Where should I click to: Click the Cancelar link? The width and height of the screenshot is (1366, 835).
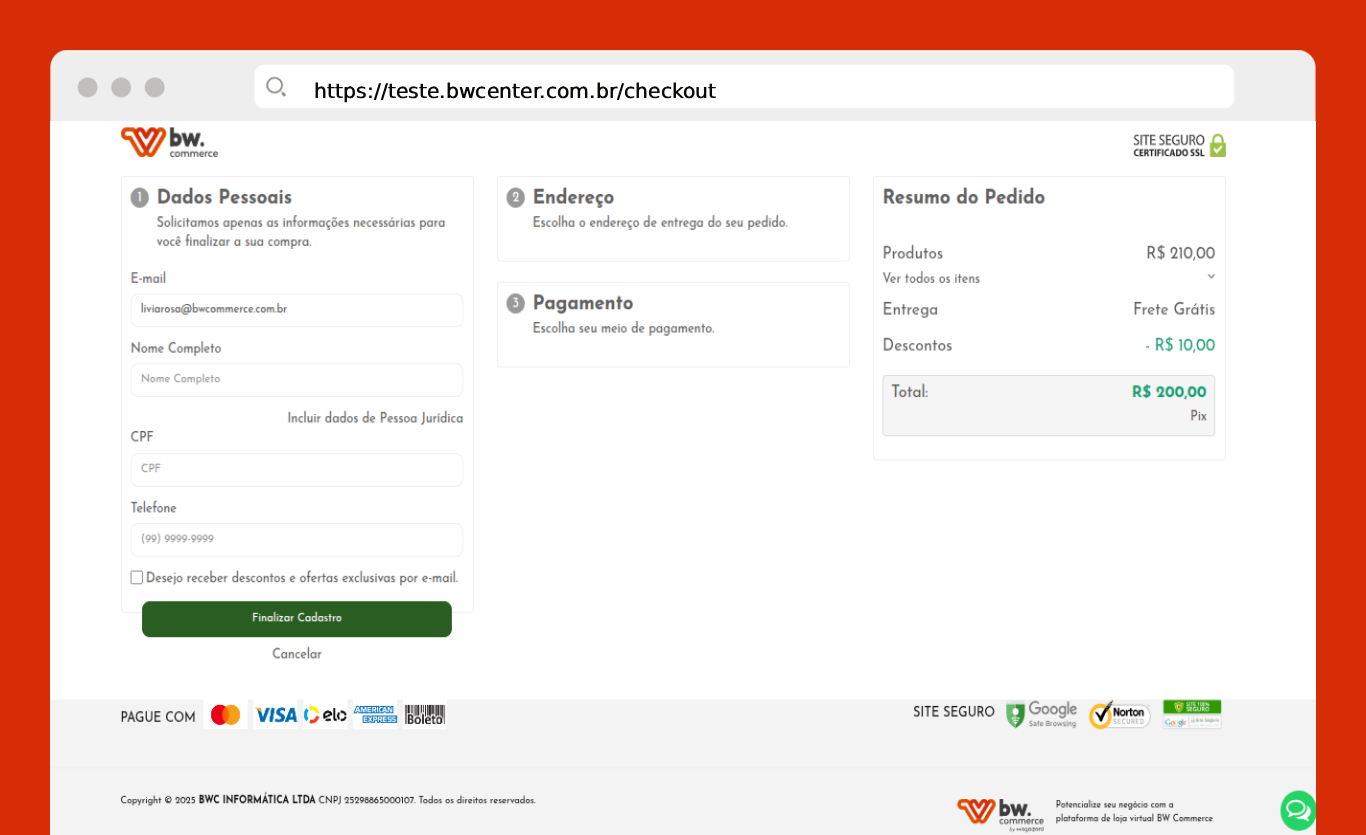pos(297,654)
